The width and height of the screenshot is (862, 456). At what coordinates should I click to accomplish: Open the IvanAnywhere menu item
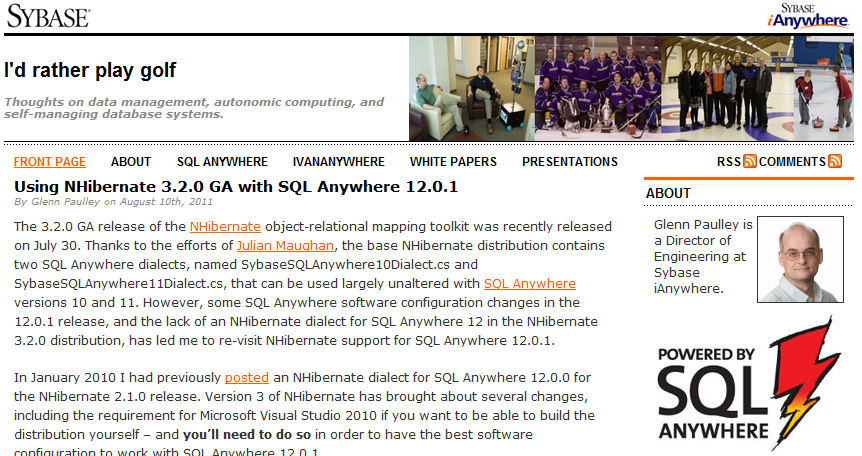[x=339, y=162]
